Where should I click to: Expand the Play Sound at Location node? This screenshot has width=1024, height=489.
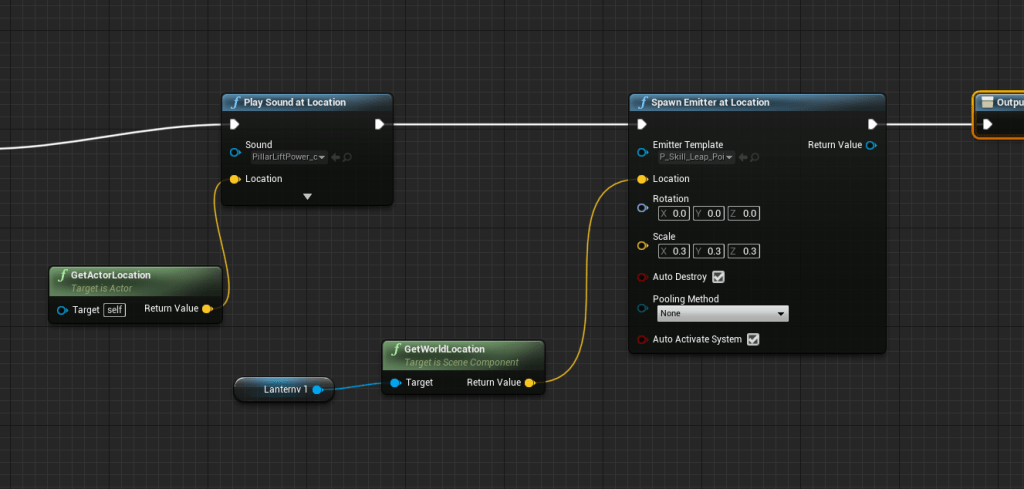(307, 197)
